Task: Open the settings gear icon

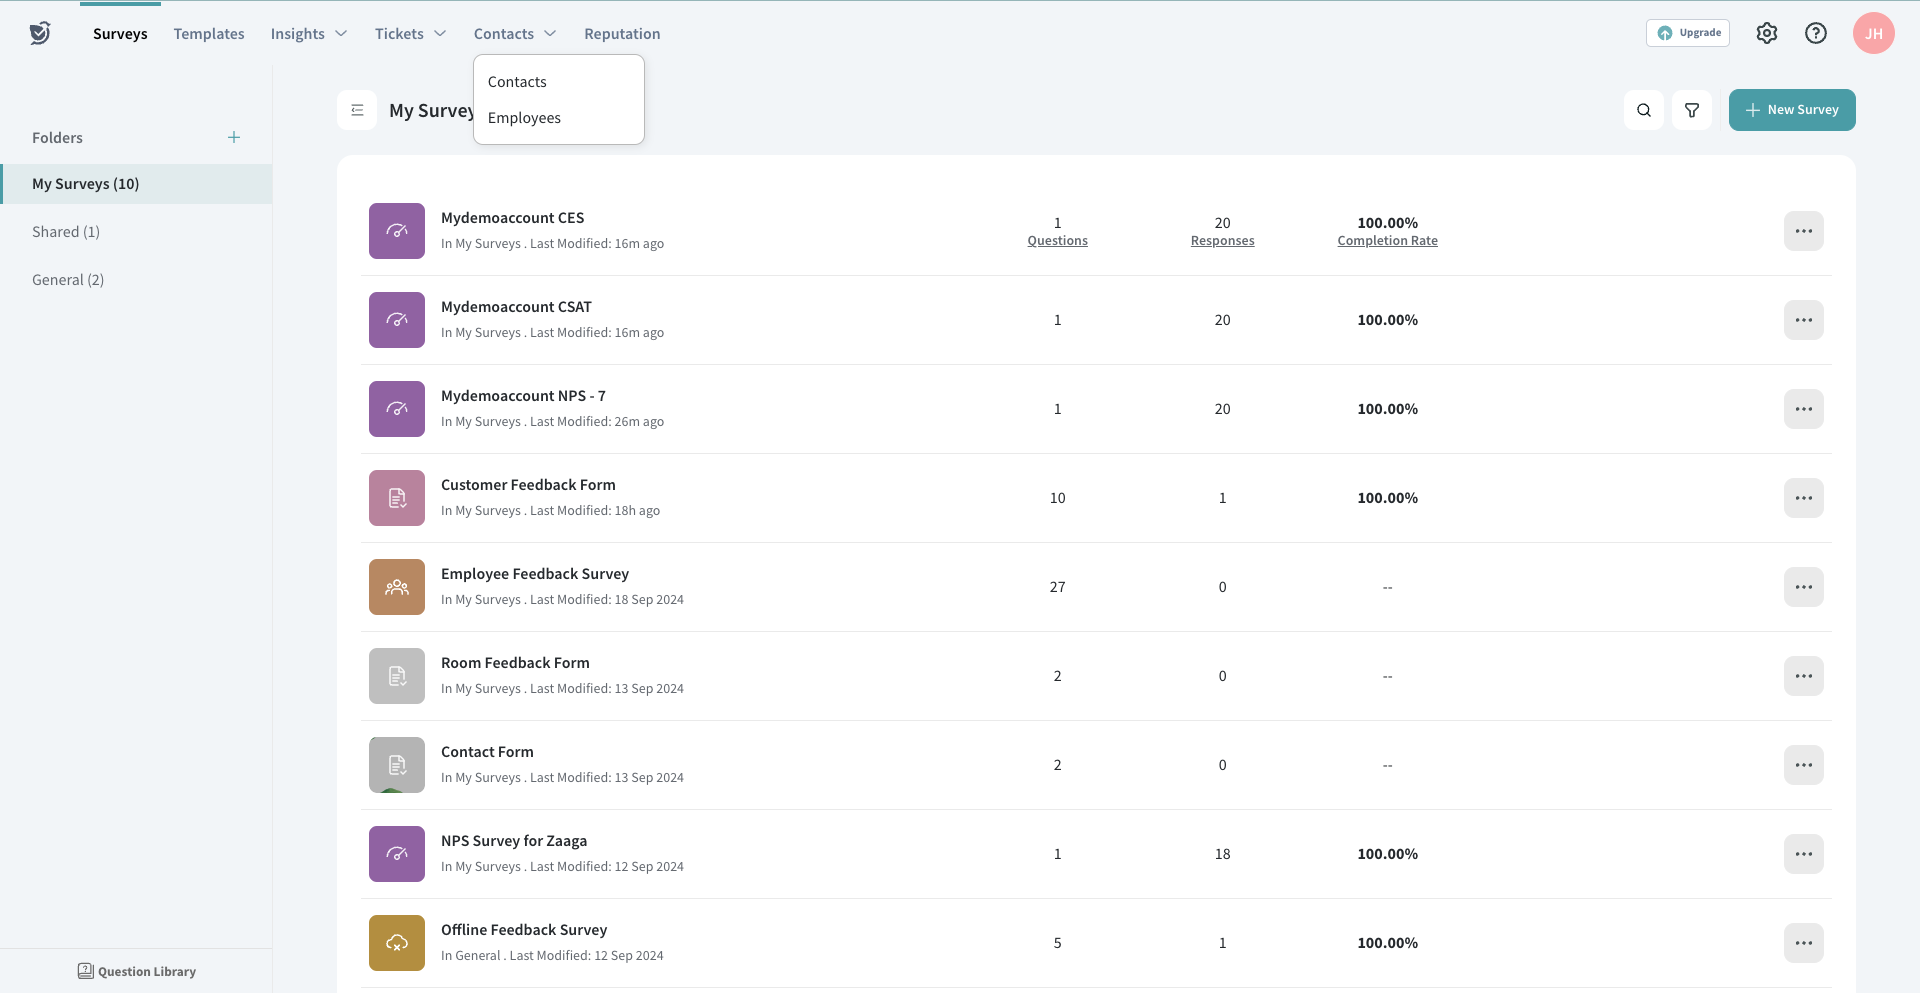Action: coord(1766,33)
